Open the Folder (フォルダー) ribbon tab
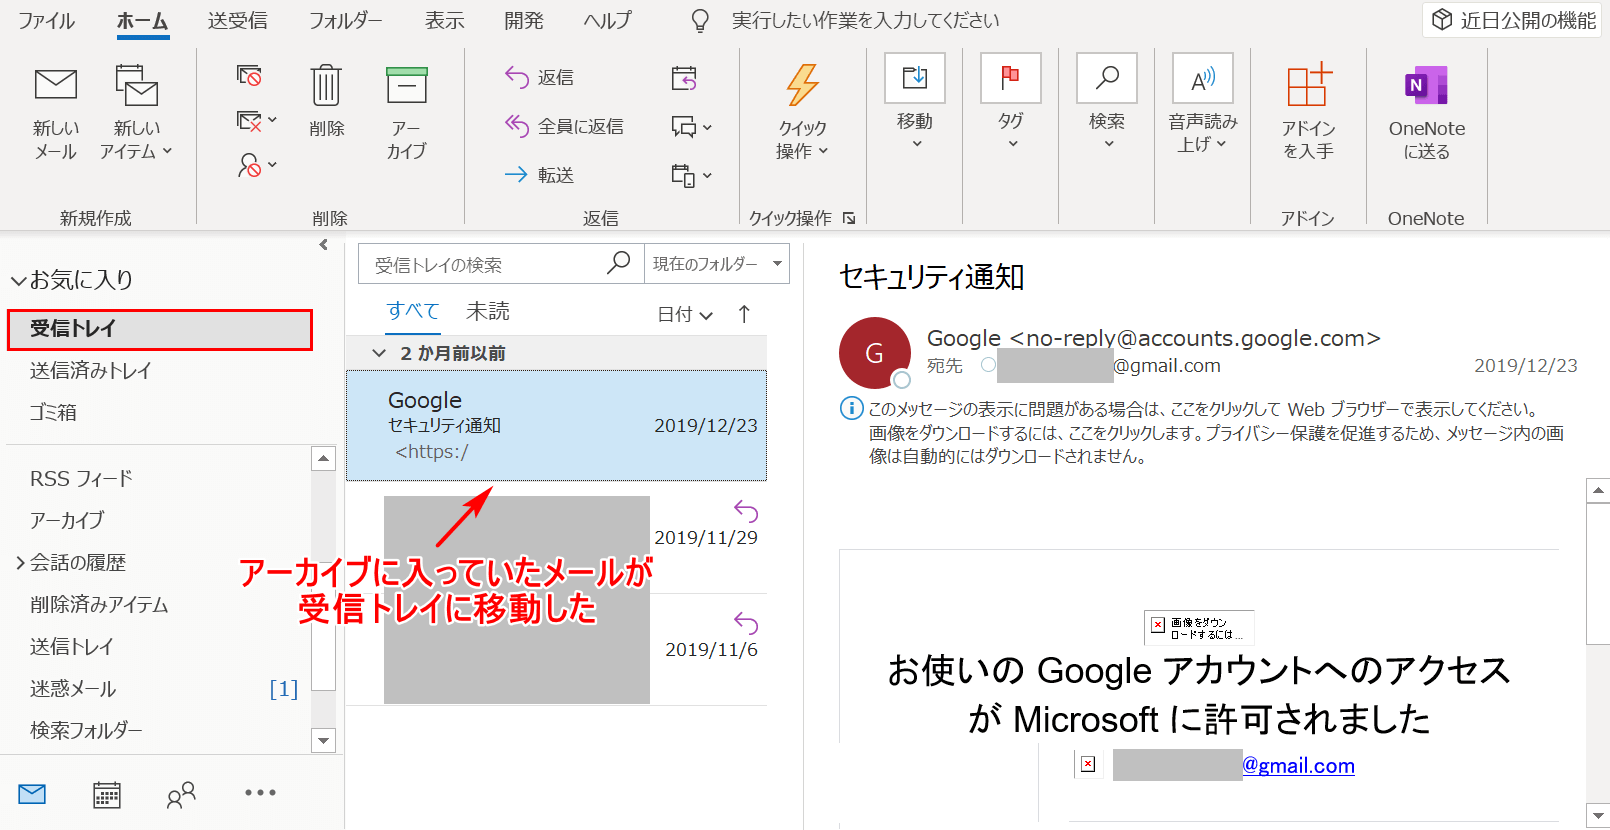 [345, 21]
